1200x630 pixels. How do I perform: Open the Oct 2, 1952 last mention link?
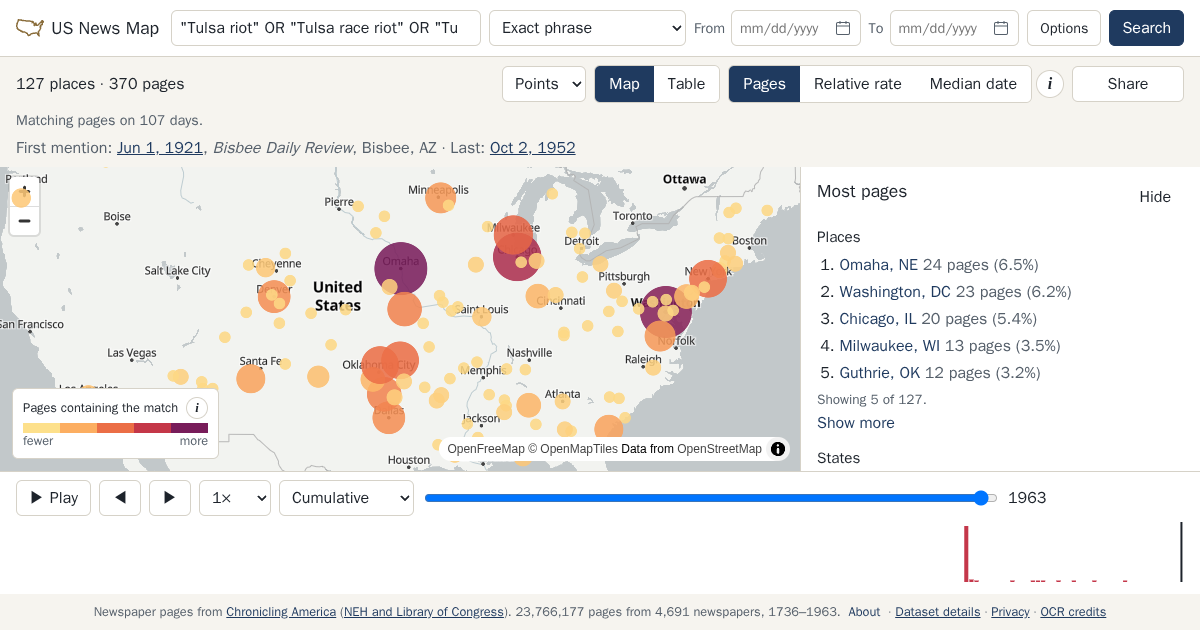coord(533,148)
